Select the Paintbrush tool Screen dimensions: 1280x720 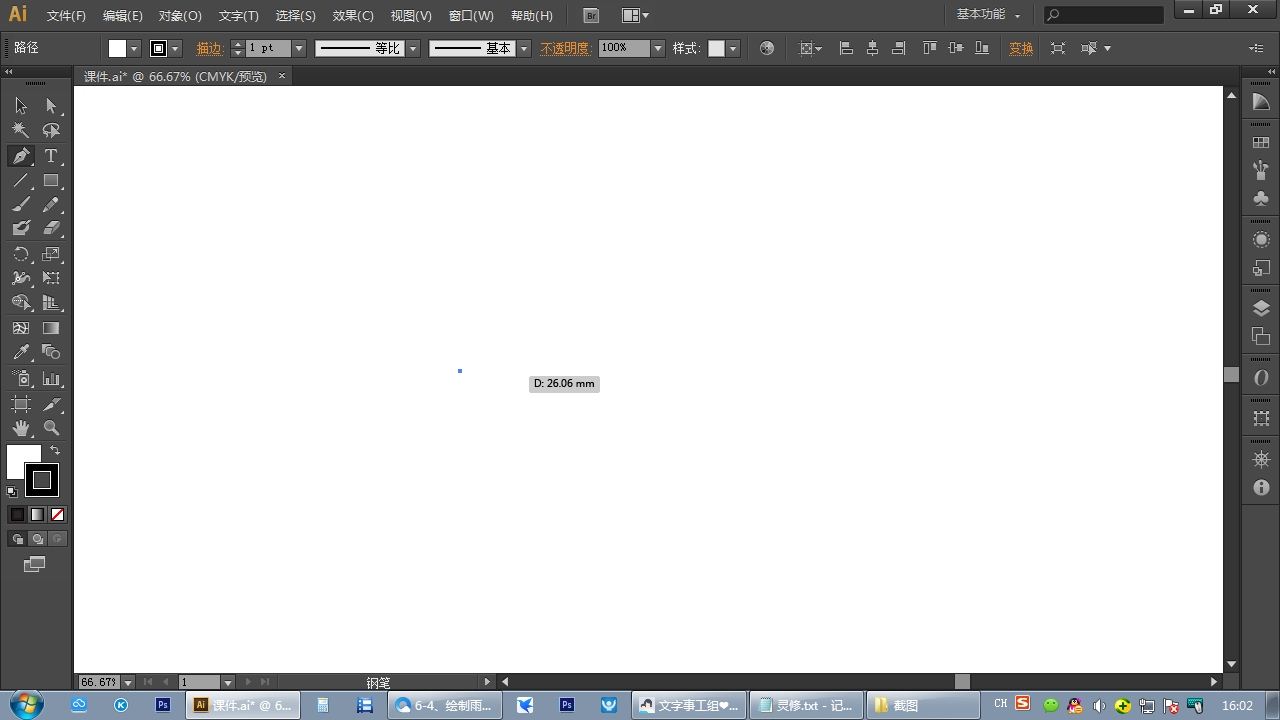click(x=21, y=205)
